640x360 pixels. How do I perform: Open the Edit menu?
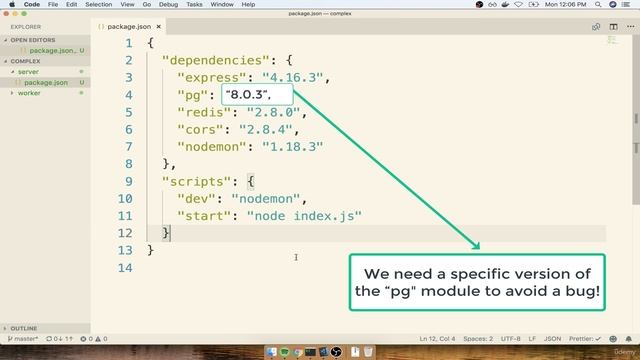pyautogui.click(x=71, y=4)
